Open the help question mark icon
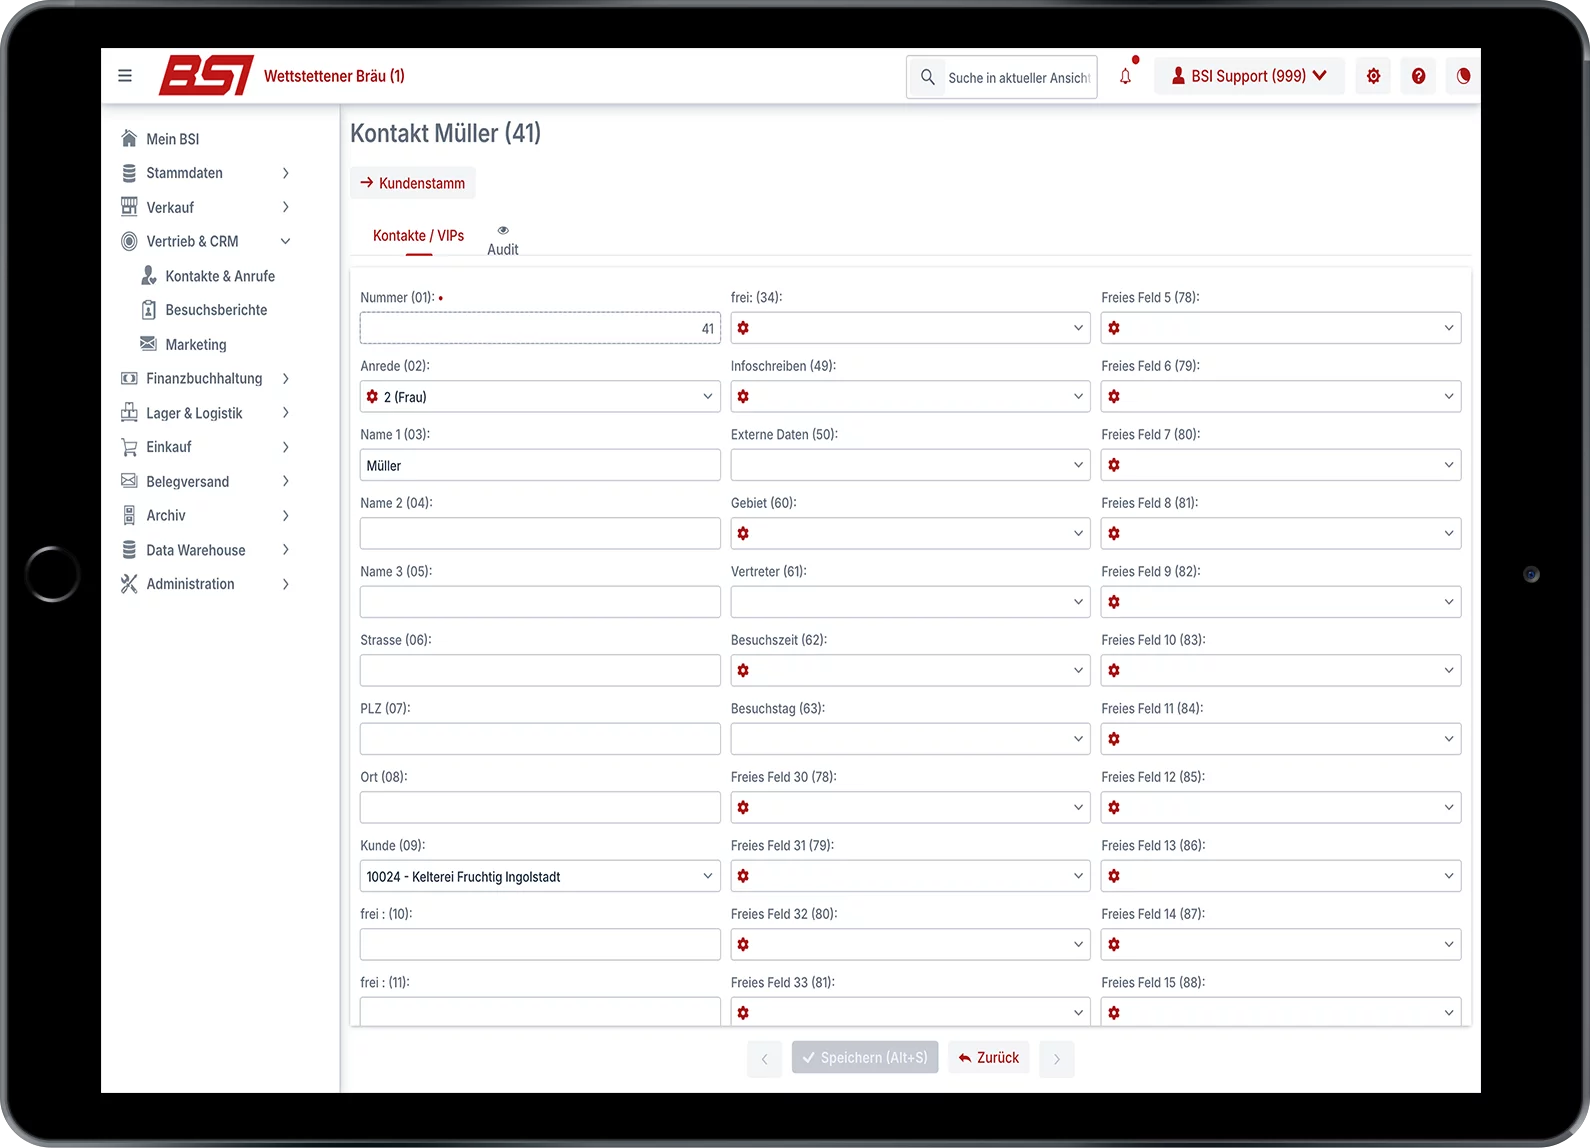This screenshot has width=1590, height=1148. click(x=1418, y=76)
